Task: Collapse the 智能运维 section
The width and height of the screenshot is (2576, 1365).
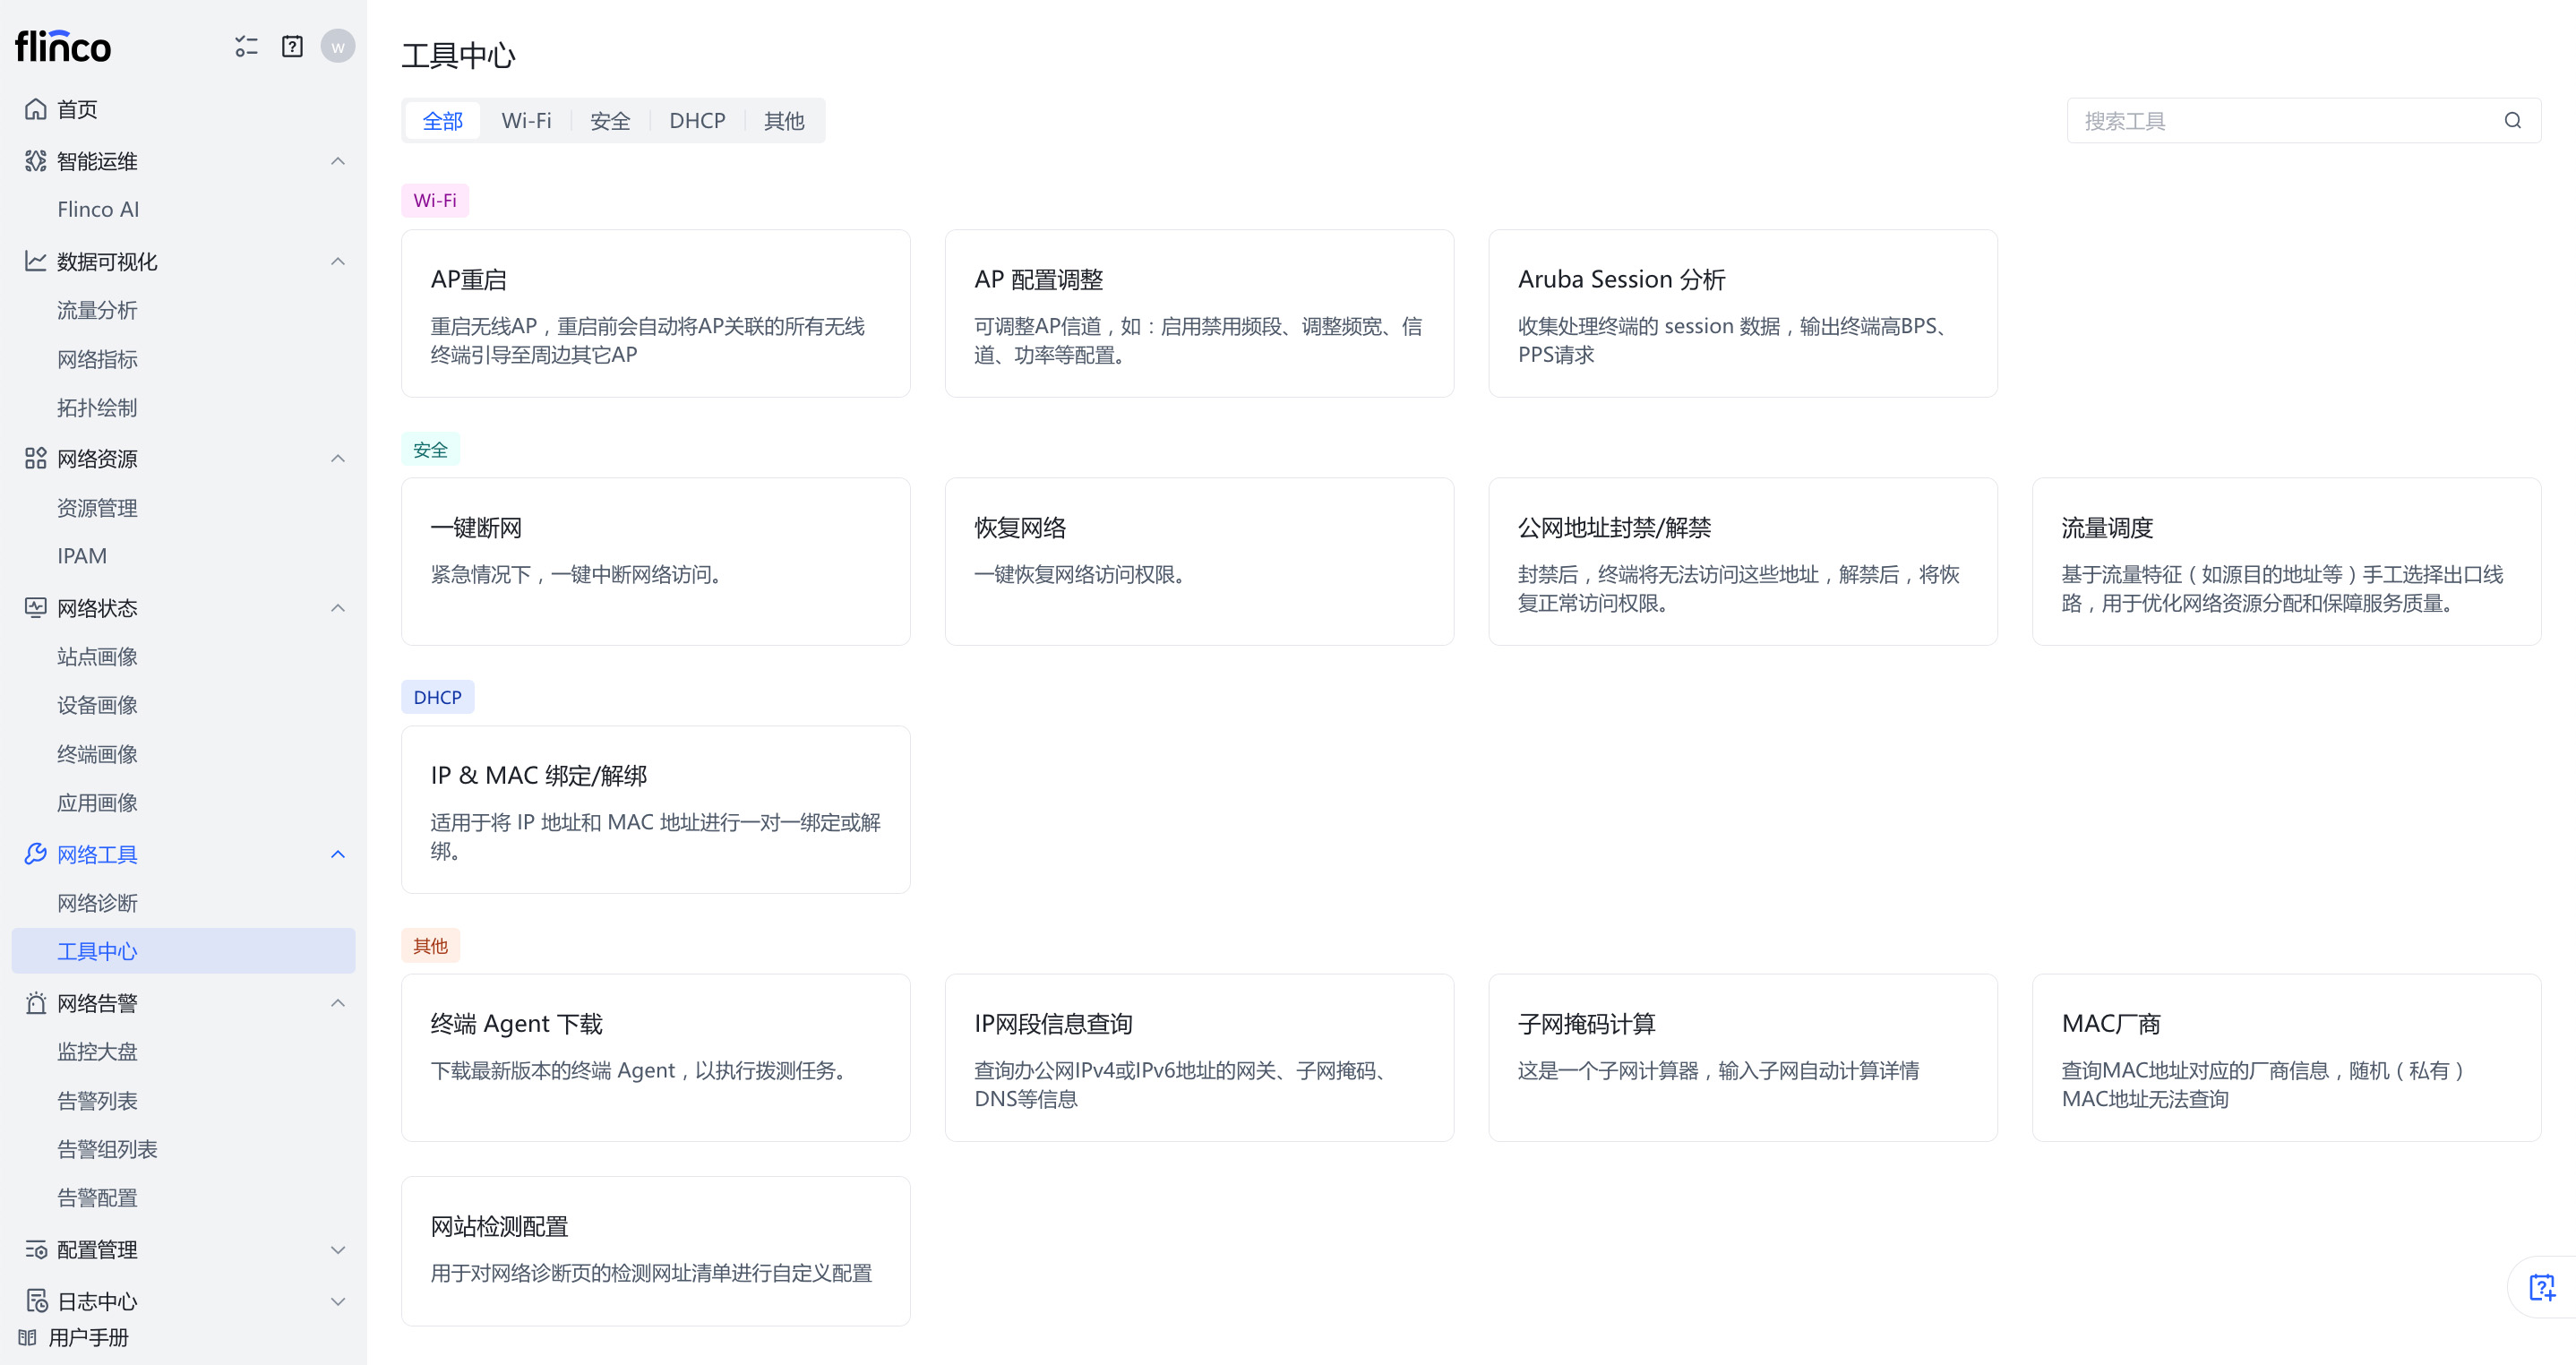Action: click(338, 161)
